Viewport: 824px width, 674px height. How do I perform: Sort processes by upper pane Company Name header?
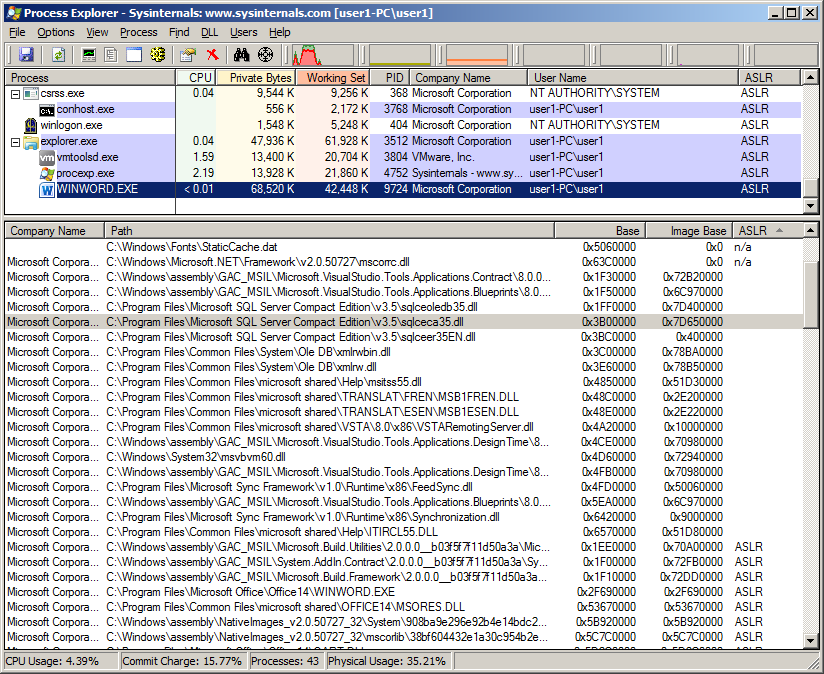[468, 78]
